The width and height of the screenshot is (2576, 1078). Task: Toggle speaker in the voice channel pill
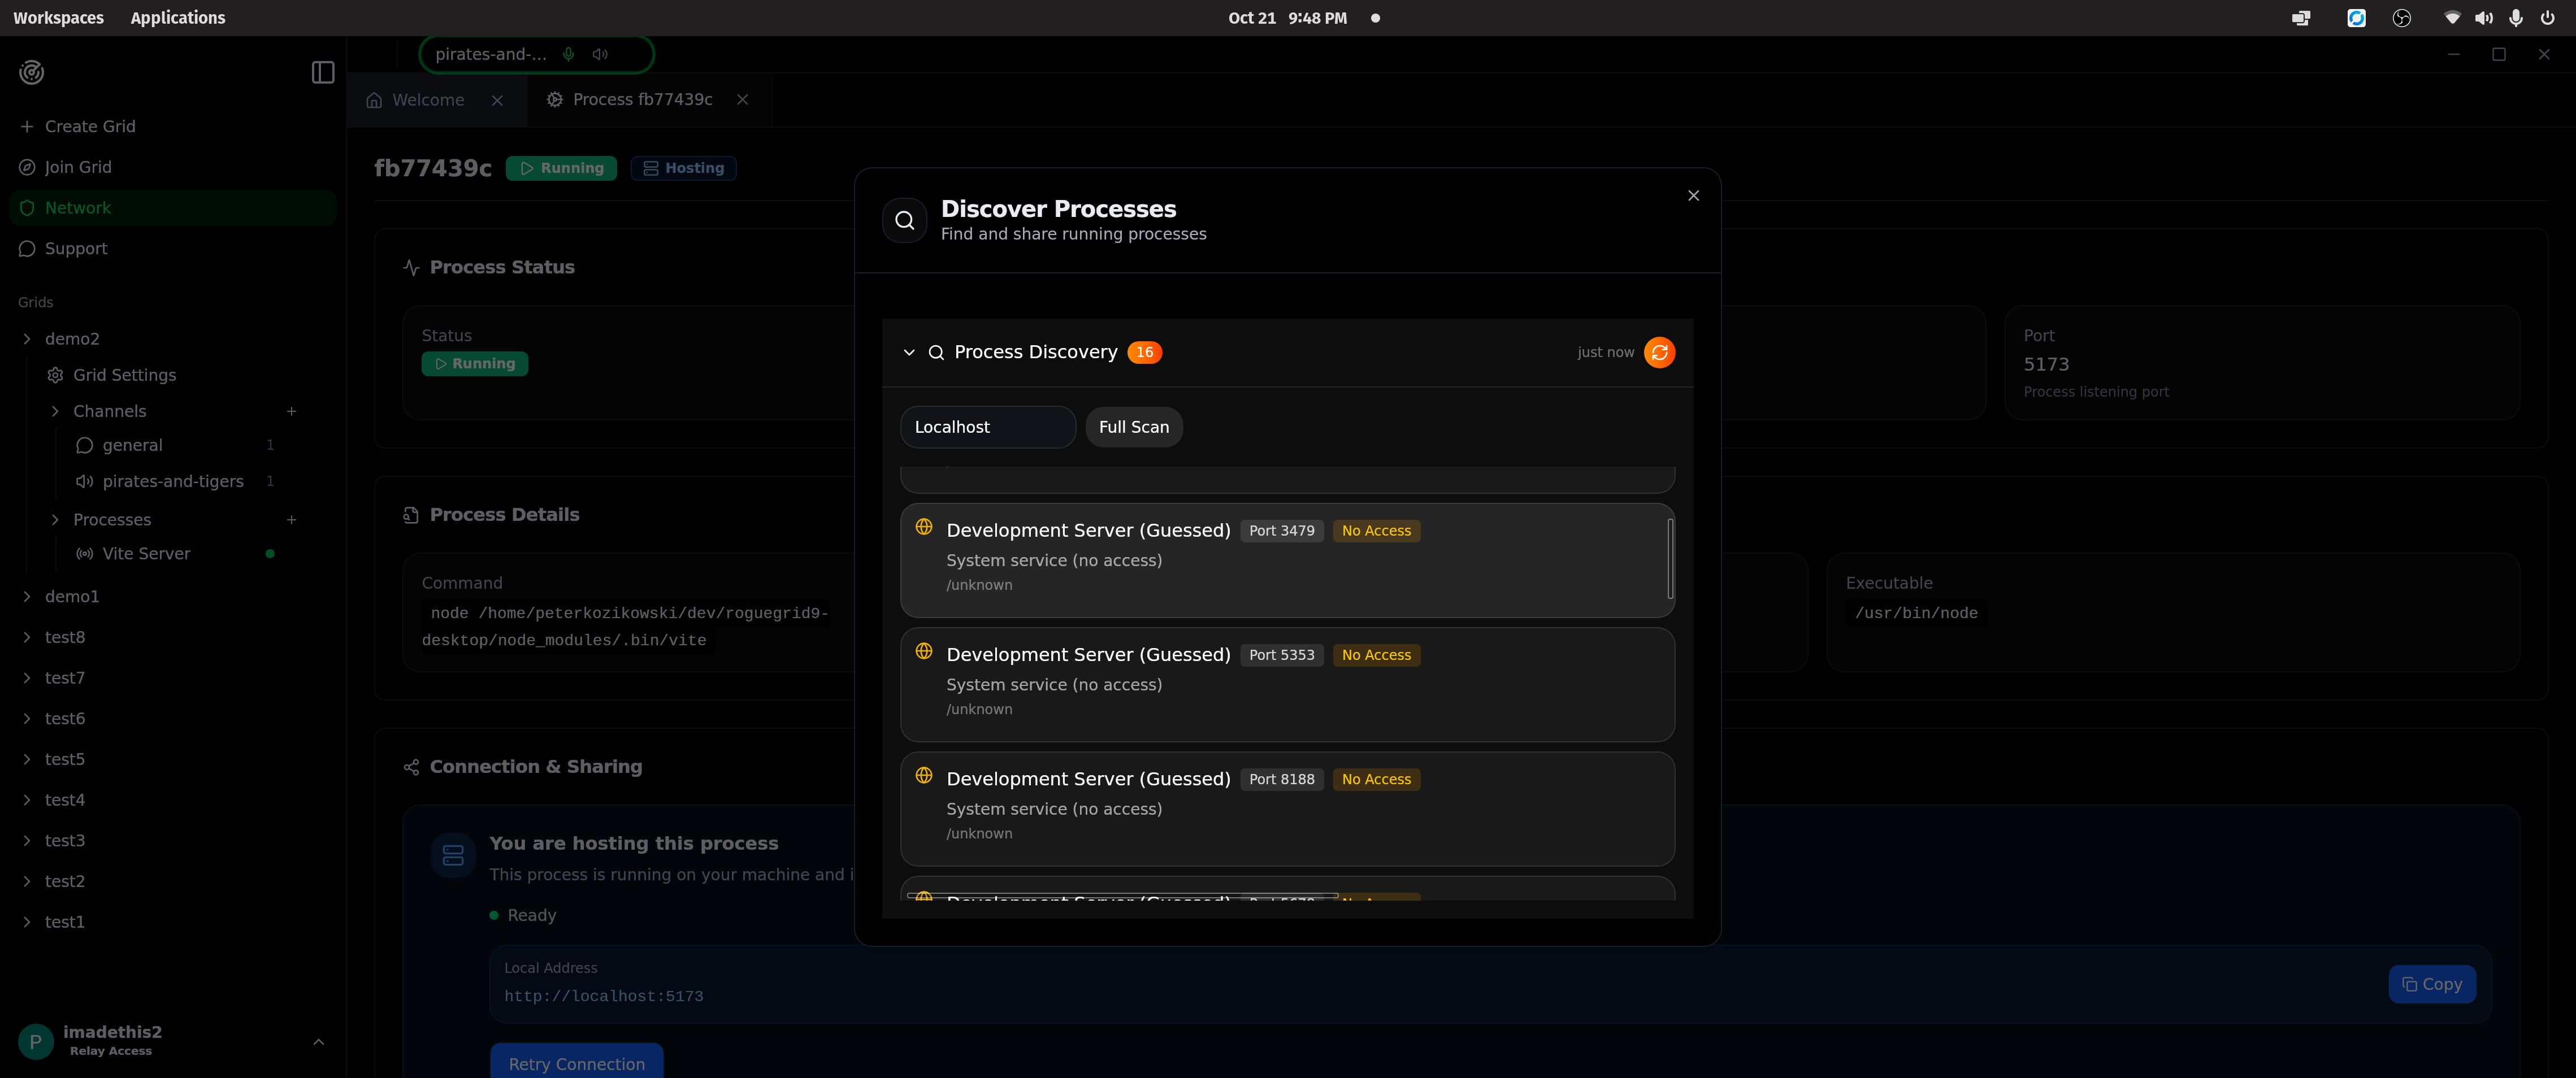(600, 54)
